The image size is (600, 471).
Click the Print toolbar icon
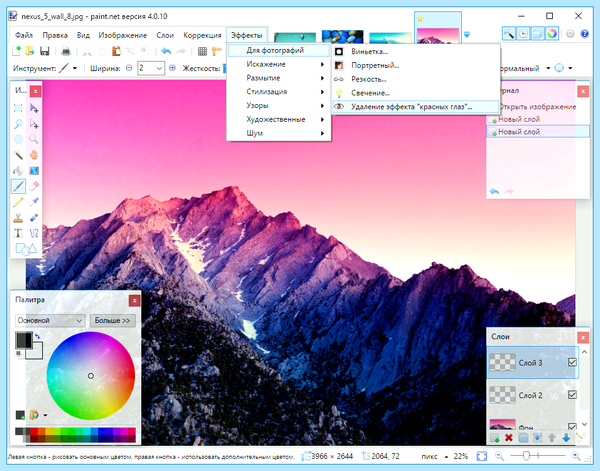(x=66, y=51)
